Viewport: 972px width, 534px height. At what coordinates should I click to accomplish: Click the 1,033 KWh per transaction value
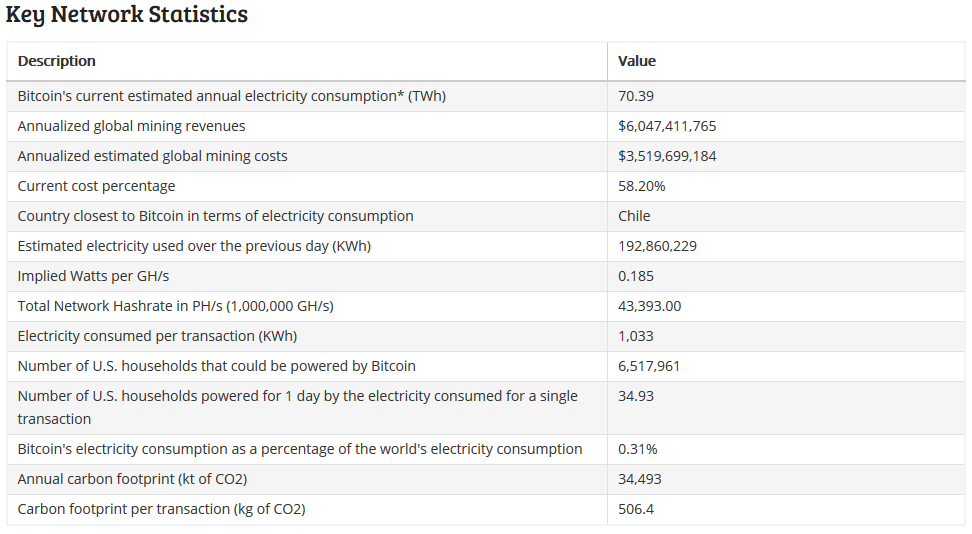[635, 336]
